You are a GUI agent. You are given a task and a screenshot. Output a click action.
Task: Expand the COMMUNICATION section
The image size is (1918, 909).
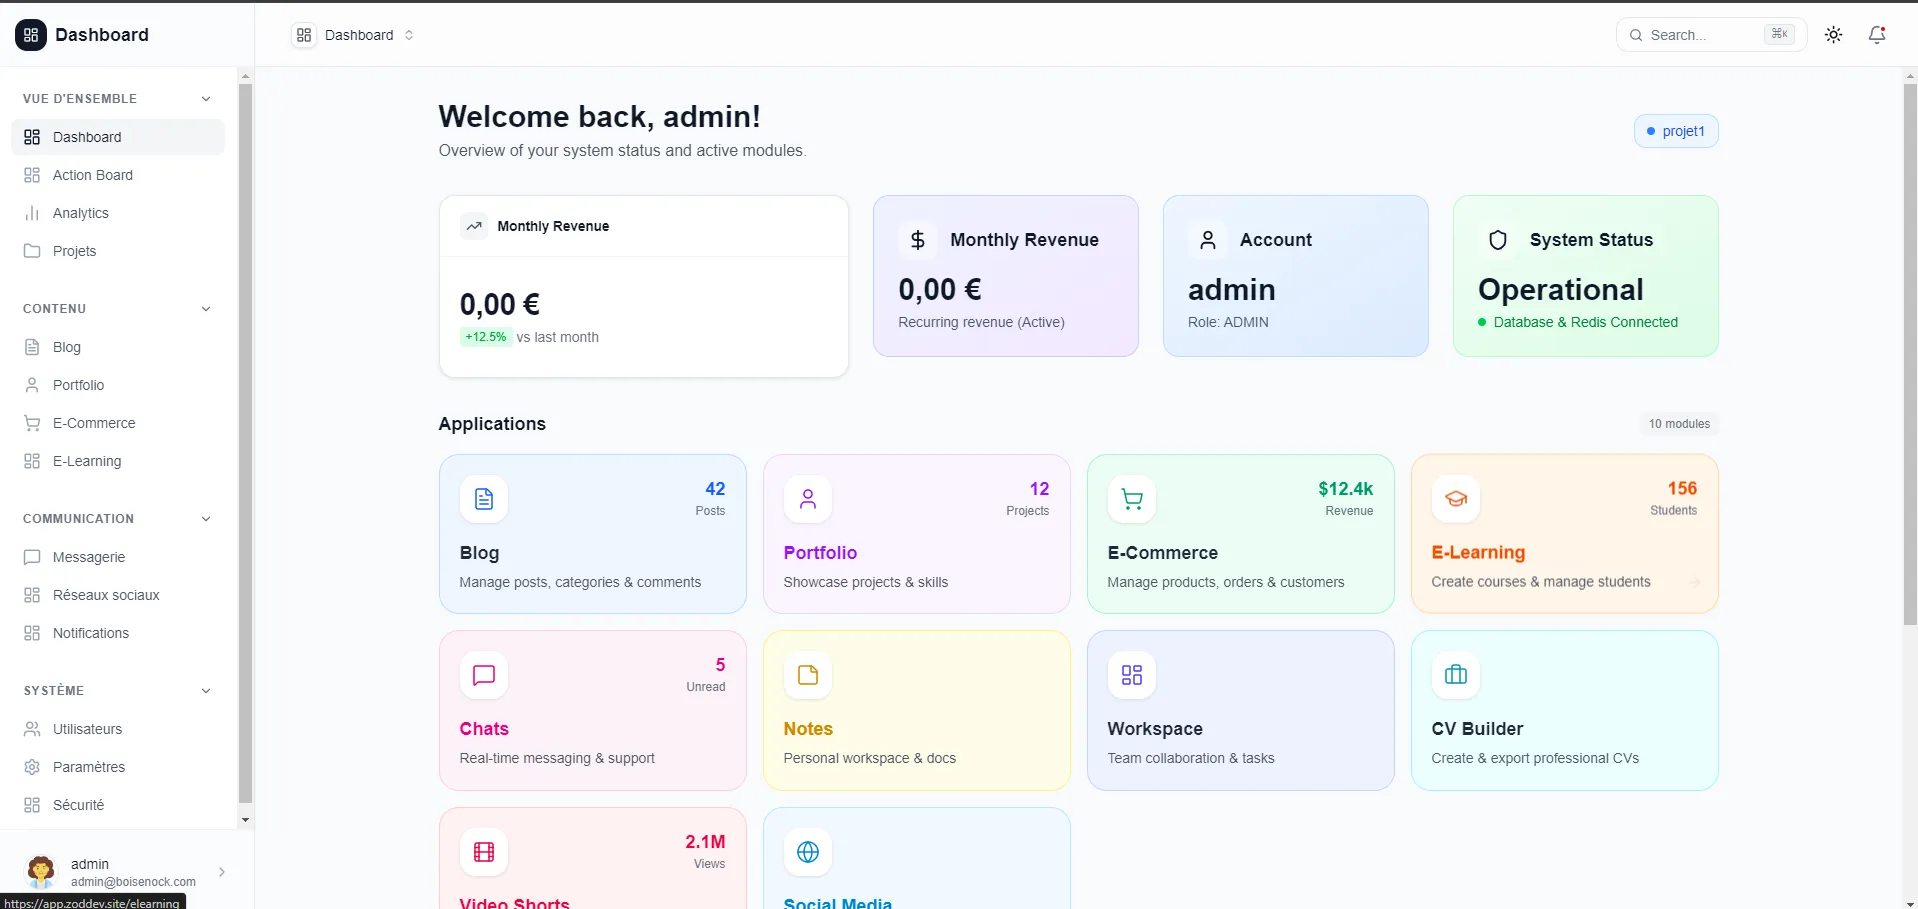click(x=205, y=518)
